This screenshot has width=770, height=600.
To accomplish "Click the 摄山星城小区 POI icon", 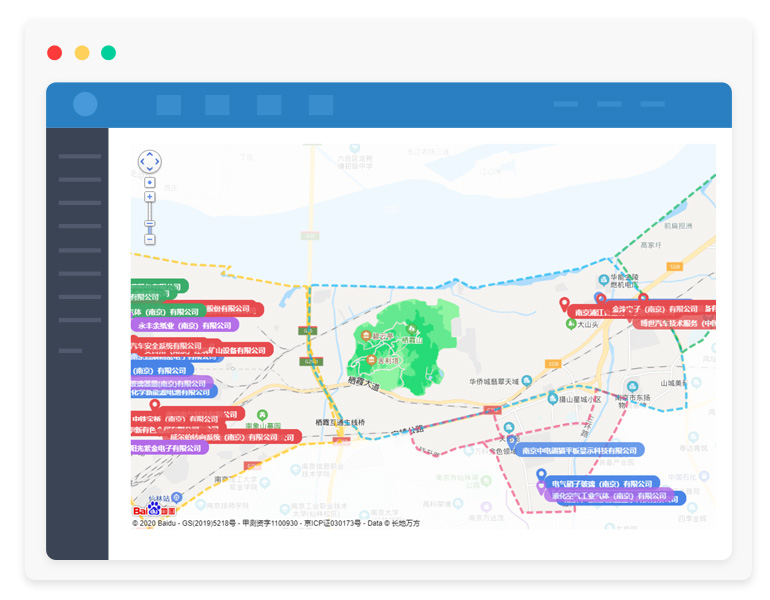I will tap(553, 399).
